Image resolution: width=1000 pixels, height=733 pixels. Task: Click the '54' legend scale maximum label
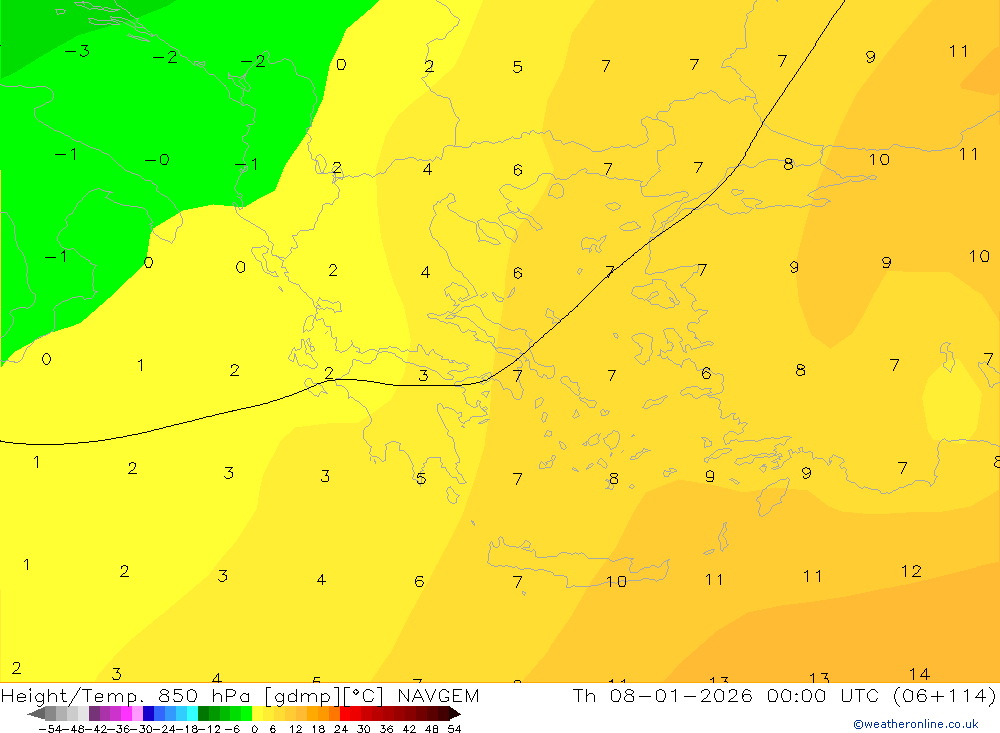click(454, 729)
